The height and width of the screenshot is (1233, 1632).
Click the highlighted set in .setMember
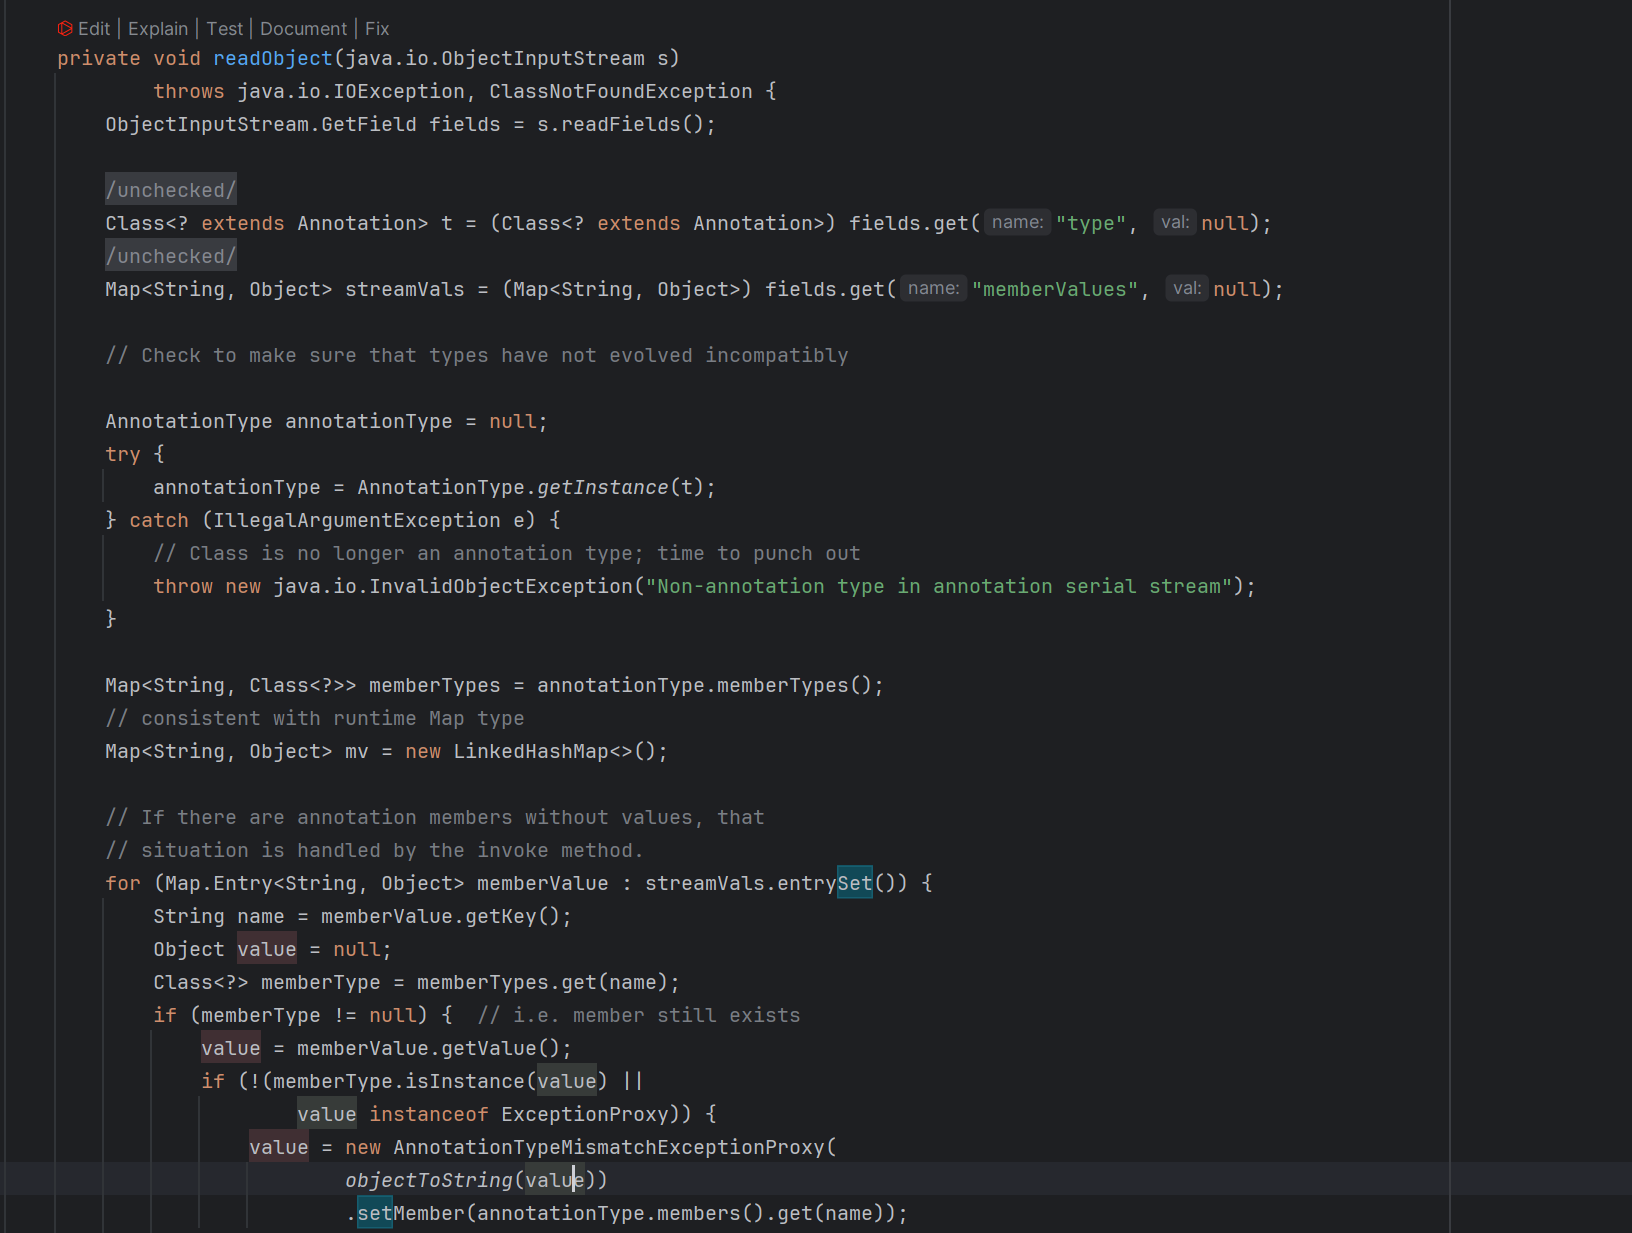pos(375,1213)
